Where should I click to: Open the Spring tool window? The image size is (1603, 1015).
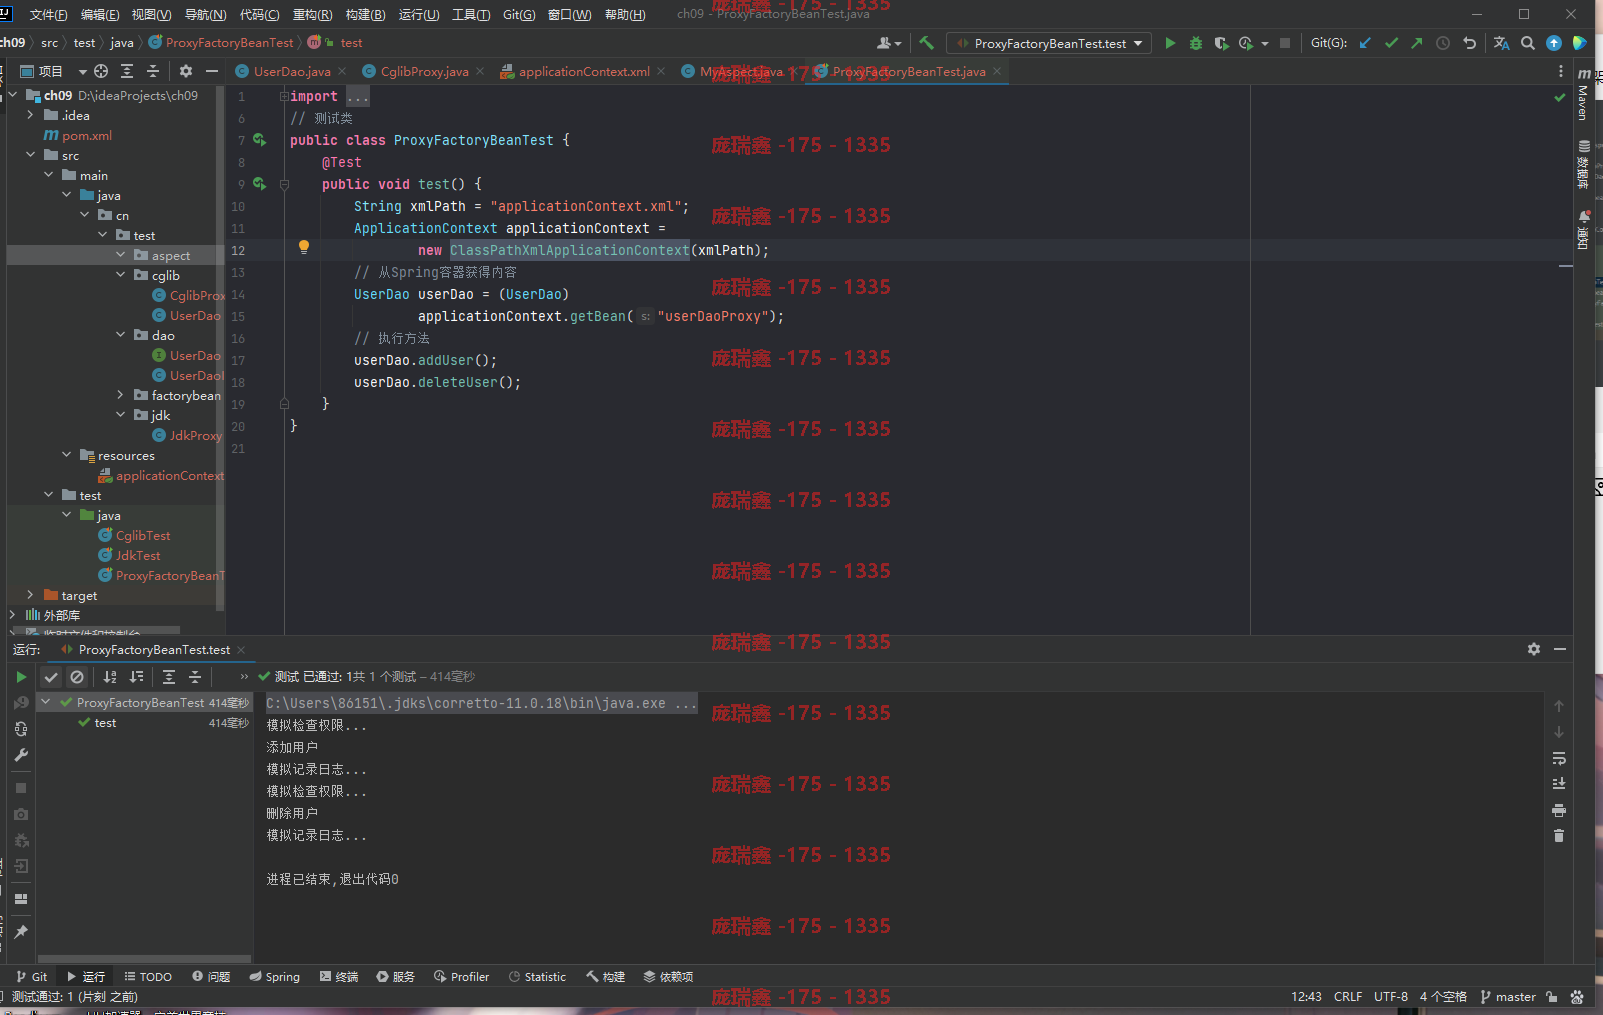pyautogui.click(x=275, y=977)
